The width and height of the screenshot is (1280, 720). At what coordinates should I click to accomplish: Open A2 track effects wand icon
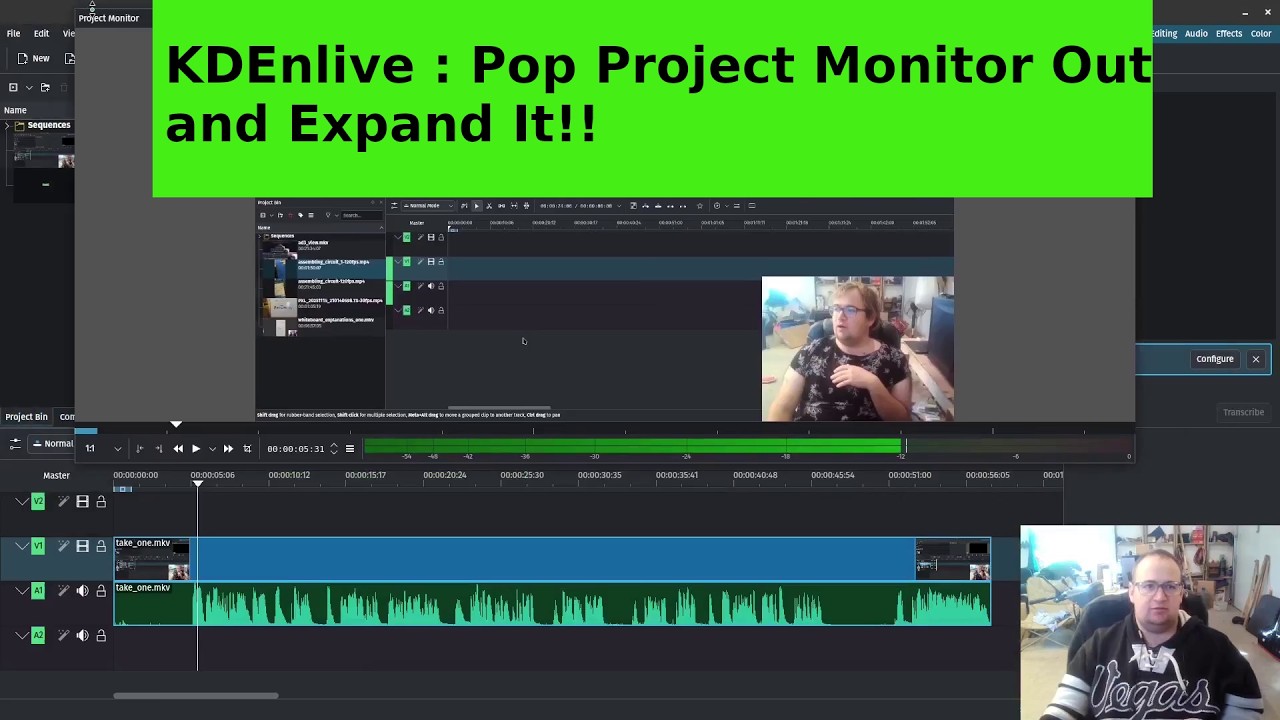(63, 635)
